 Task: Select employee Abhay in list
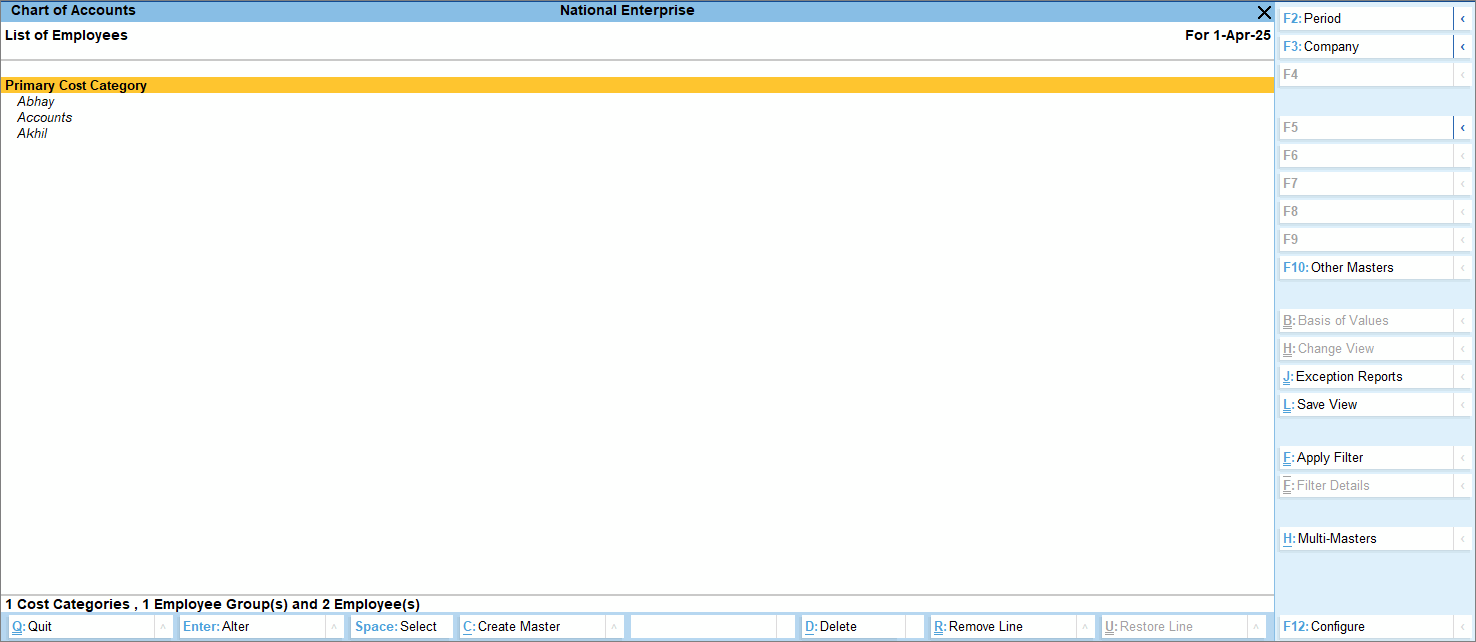36,102
